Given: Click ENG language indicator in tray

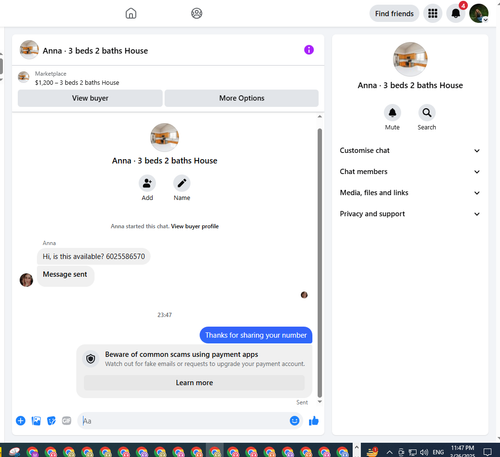Looking at the screenshot, I should pyautogui.click(x=438, y=452).
